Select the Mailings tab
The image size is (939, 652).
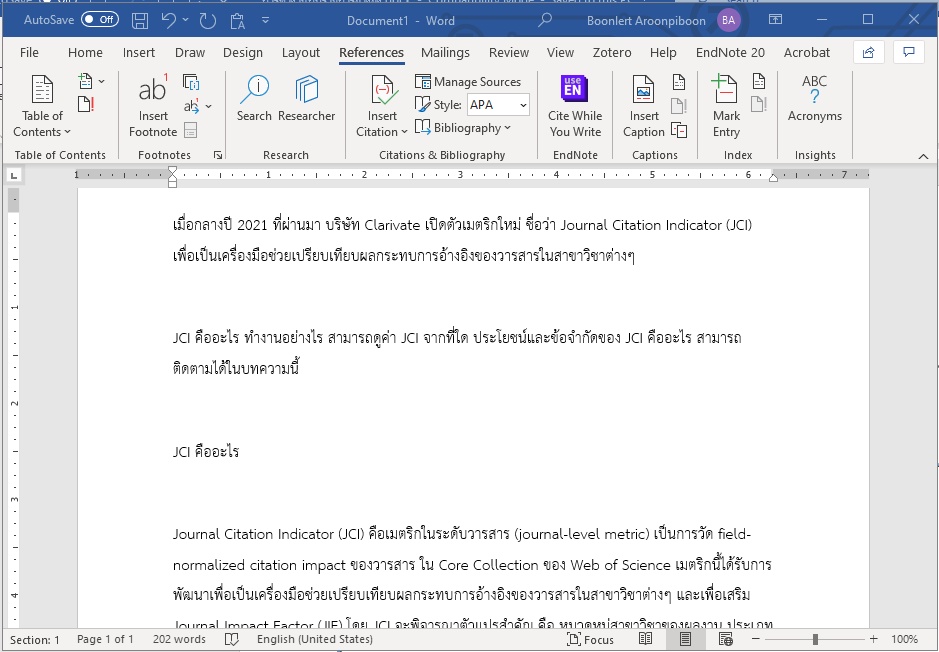(445, 53)
